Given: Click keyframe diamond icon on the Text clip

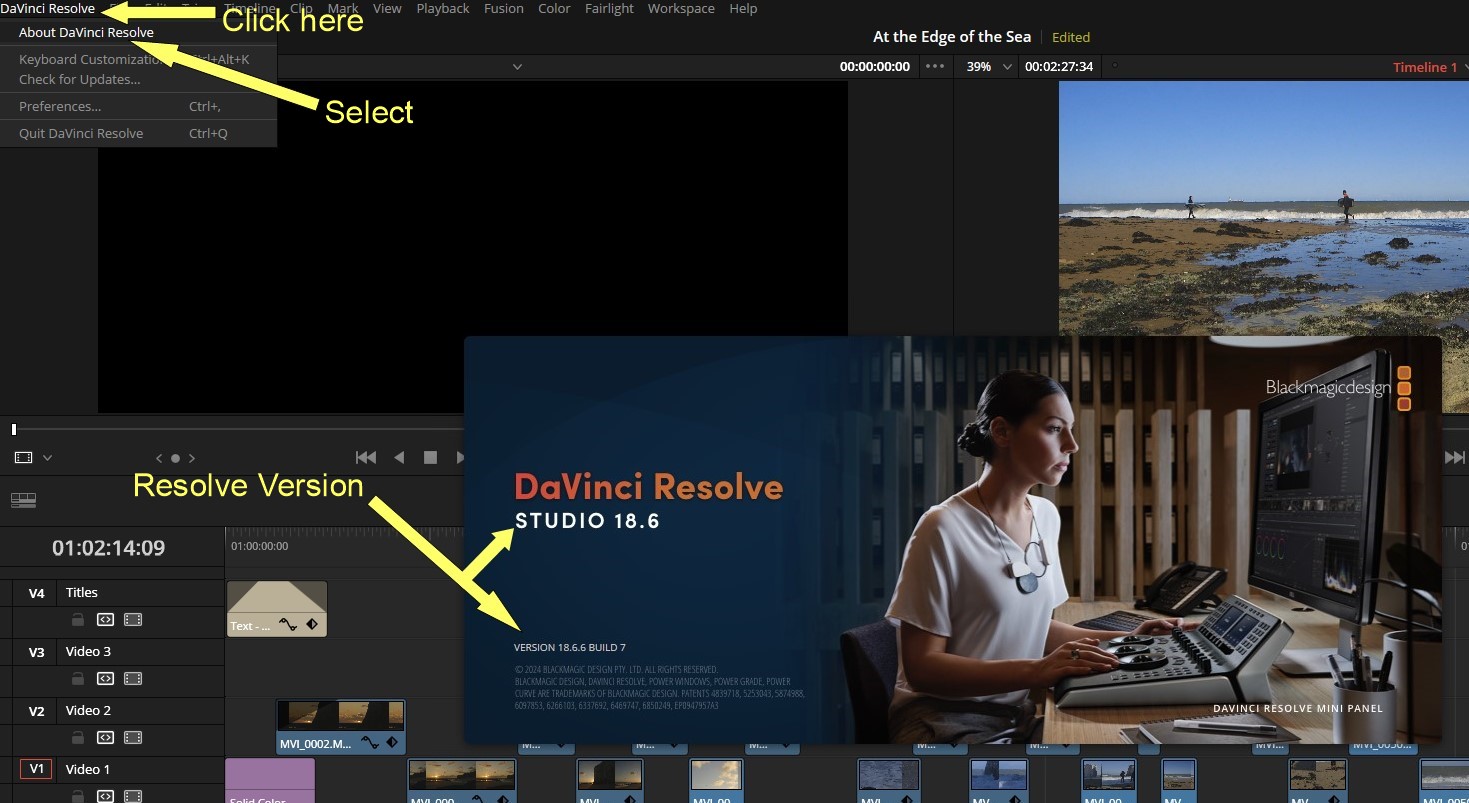Looking at the screenshot, I should click(311, 625).
